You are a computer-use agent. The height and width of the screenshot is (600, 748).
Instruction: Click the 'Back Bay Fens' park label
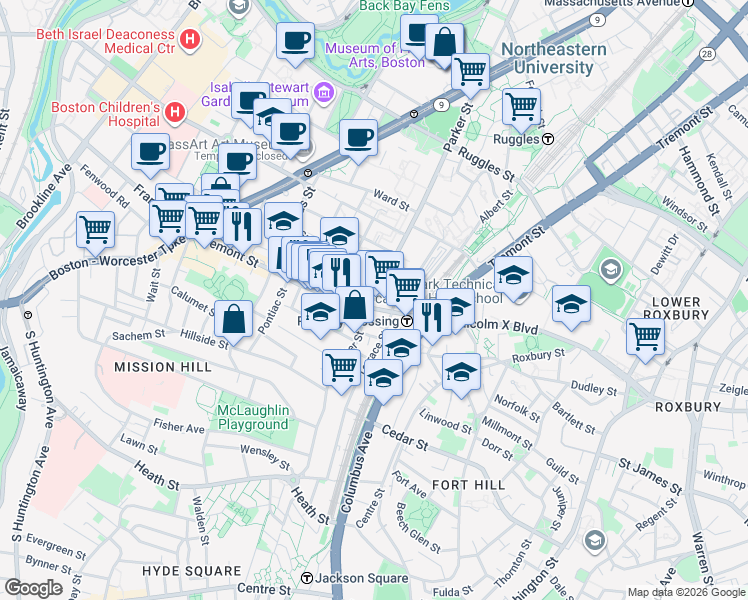(x=405, y=6)
